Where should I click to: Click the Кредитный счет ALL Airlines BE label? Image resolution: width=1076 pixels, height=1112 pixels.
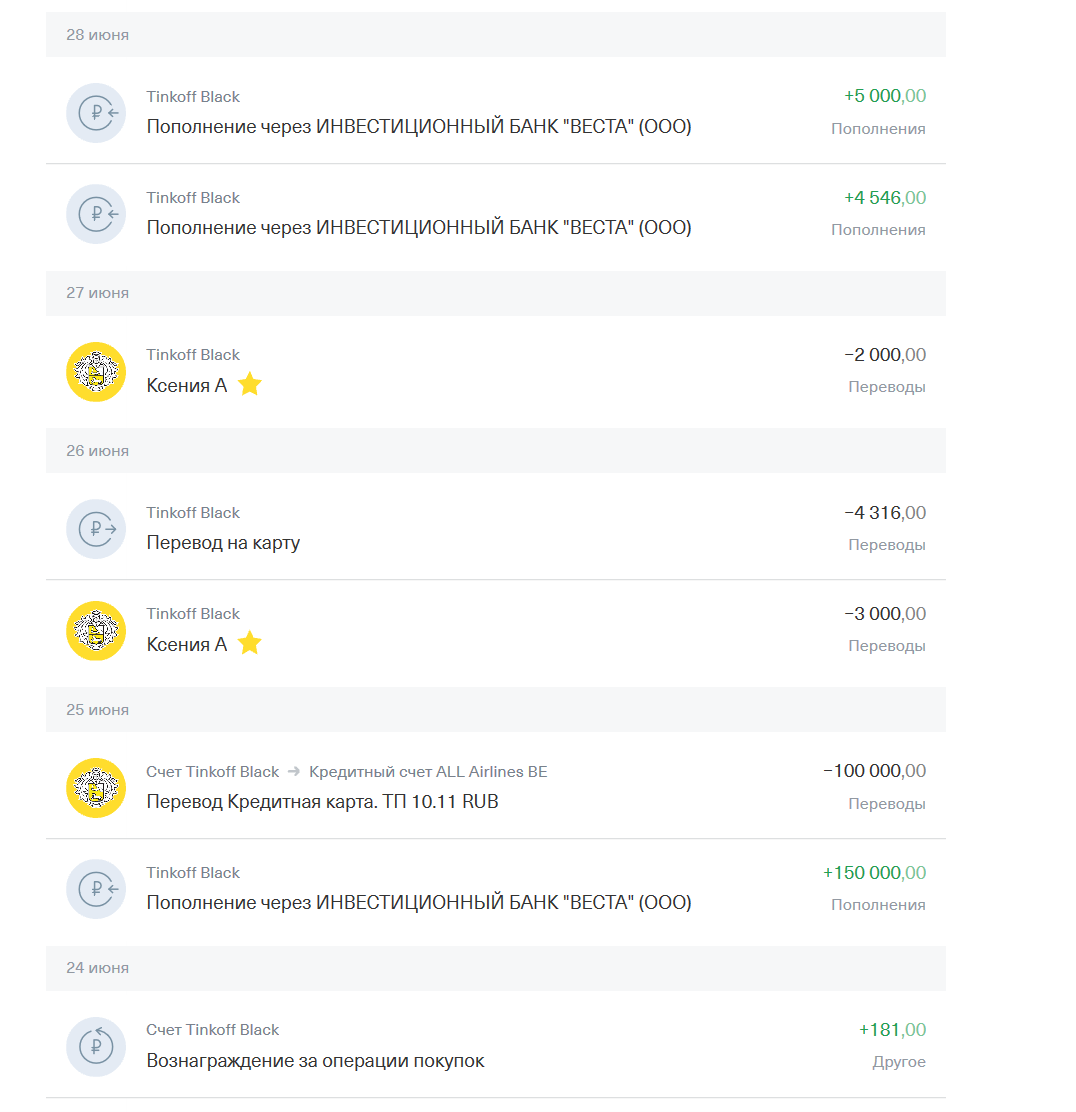428,772
